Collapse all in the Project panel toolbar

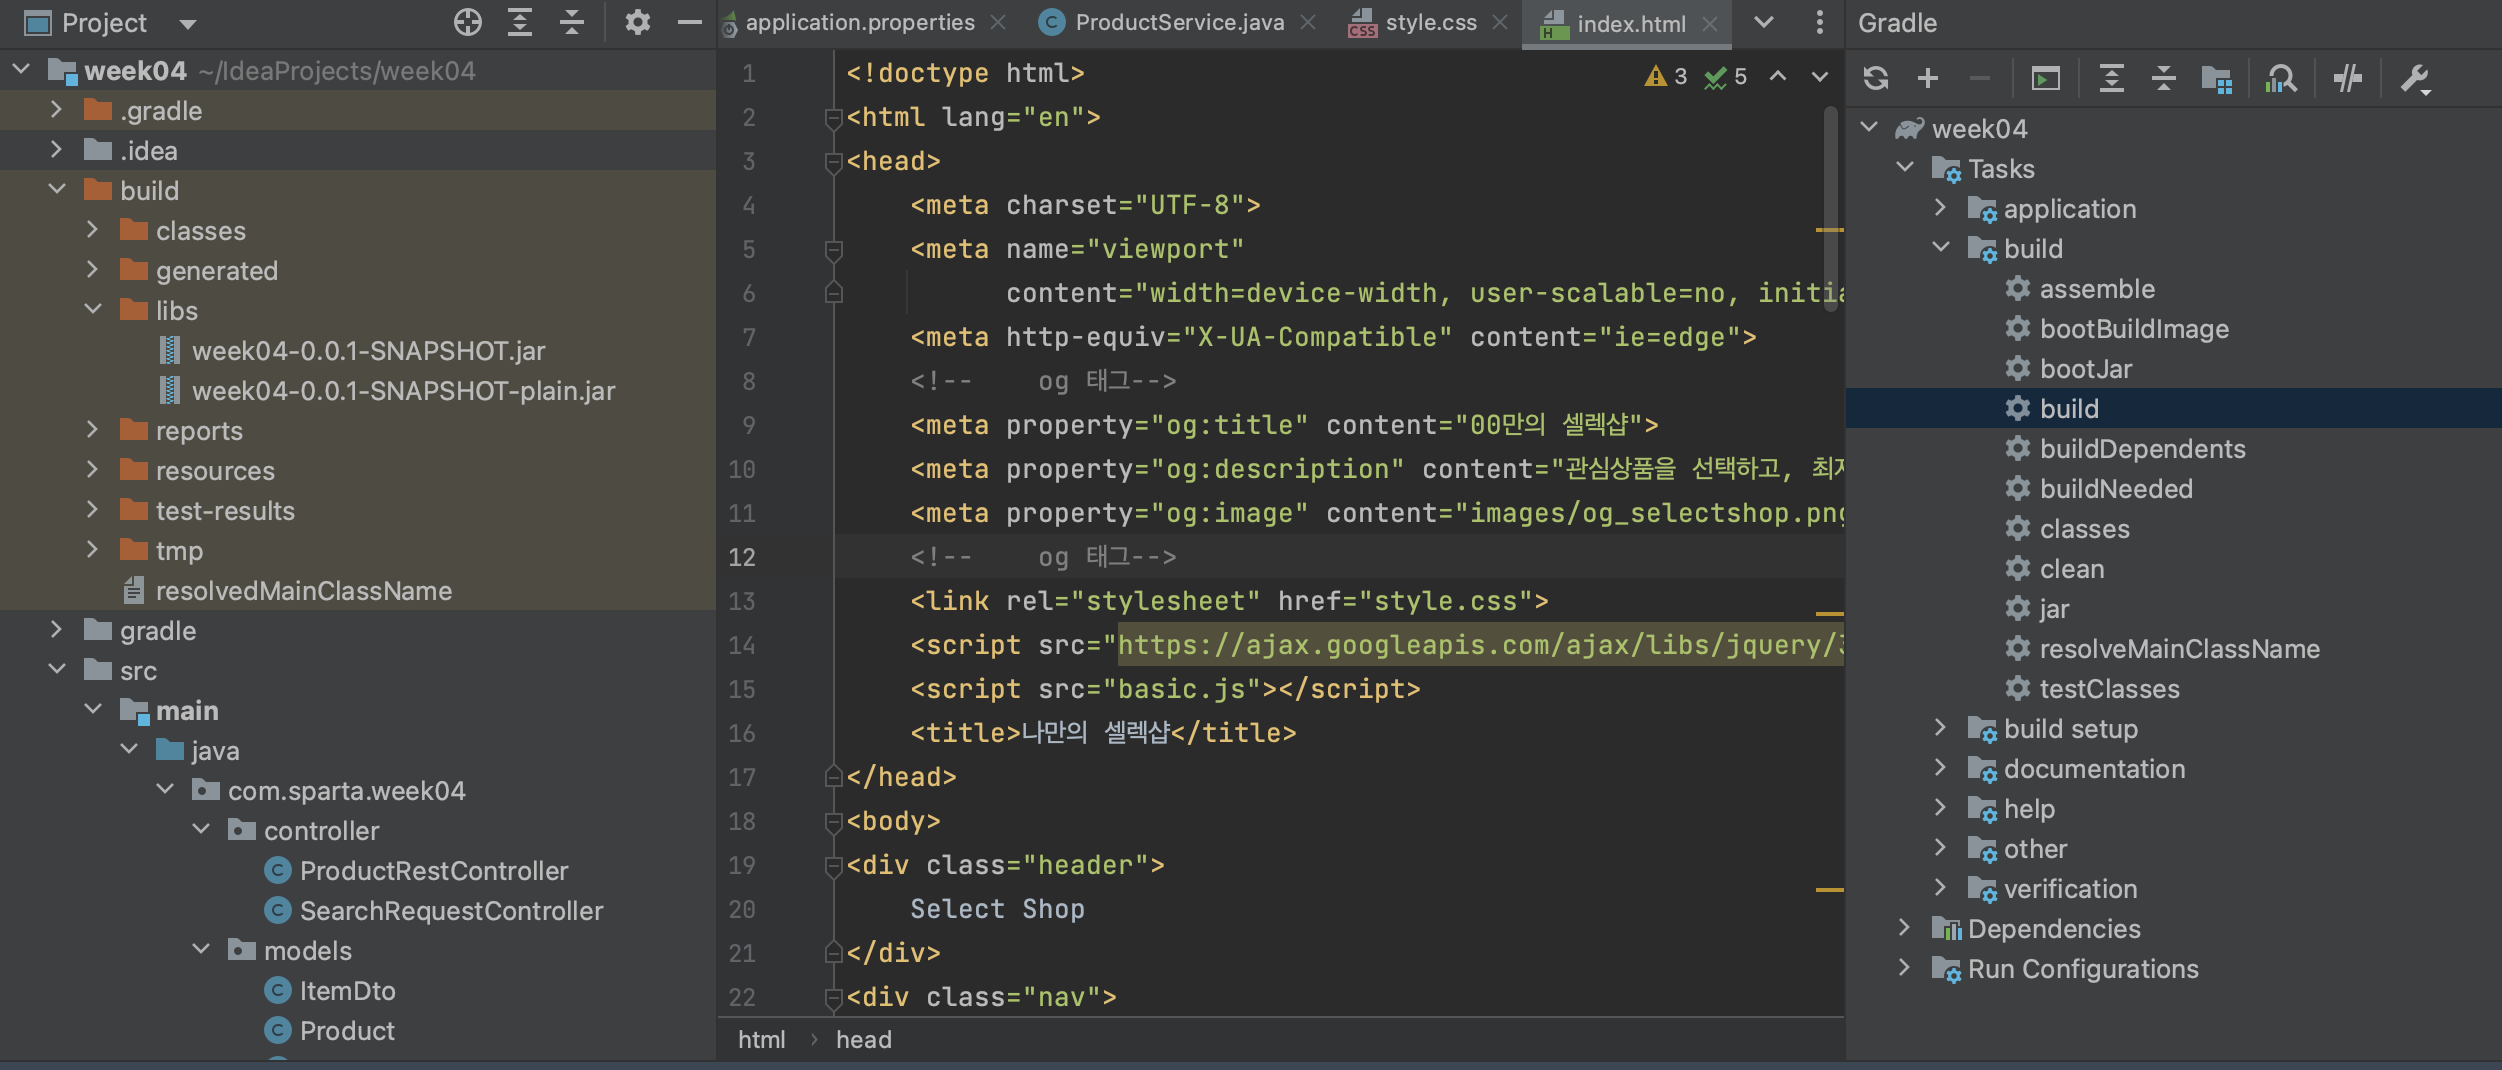point(572,22)
